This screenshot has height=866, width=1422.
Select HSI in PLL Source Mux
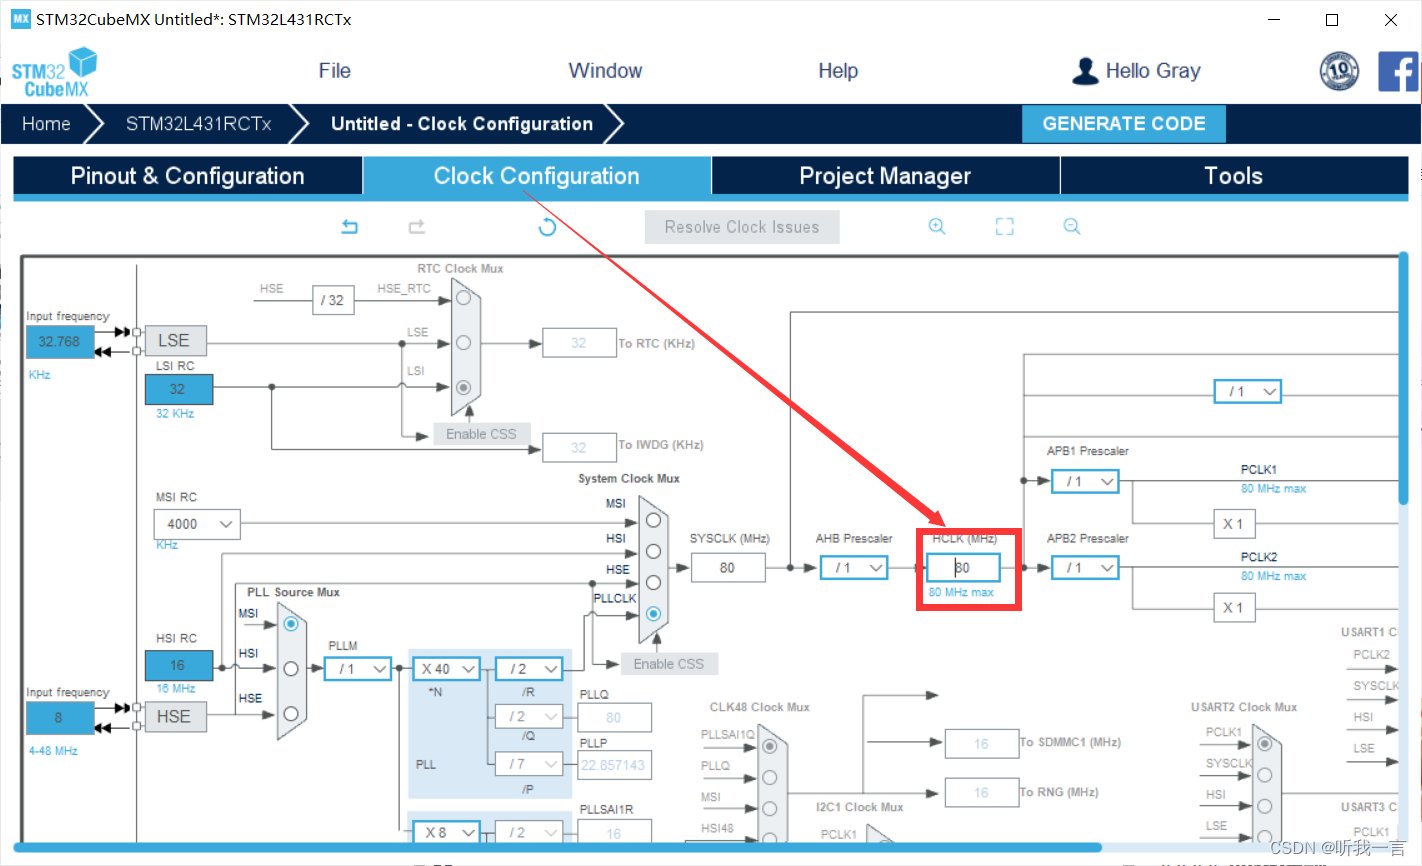click(291, 669)
